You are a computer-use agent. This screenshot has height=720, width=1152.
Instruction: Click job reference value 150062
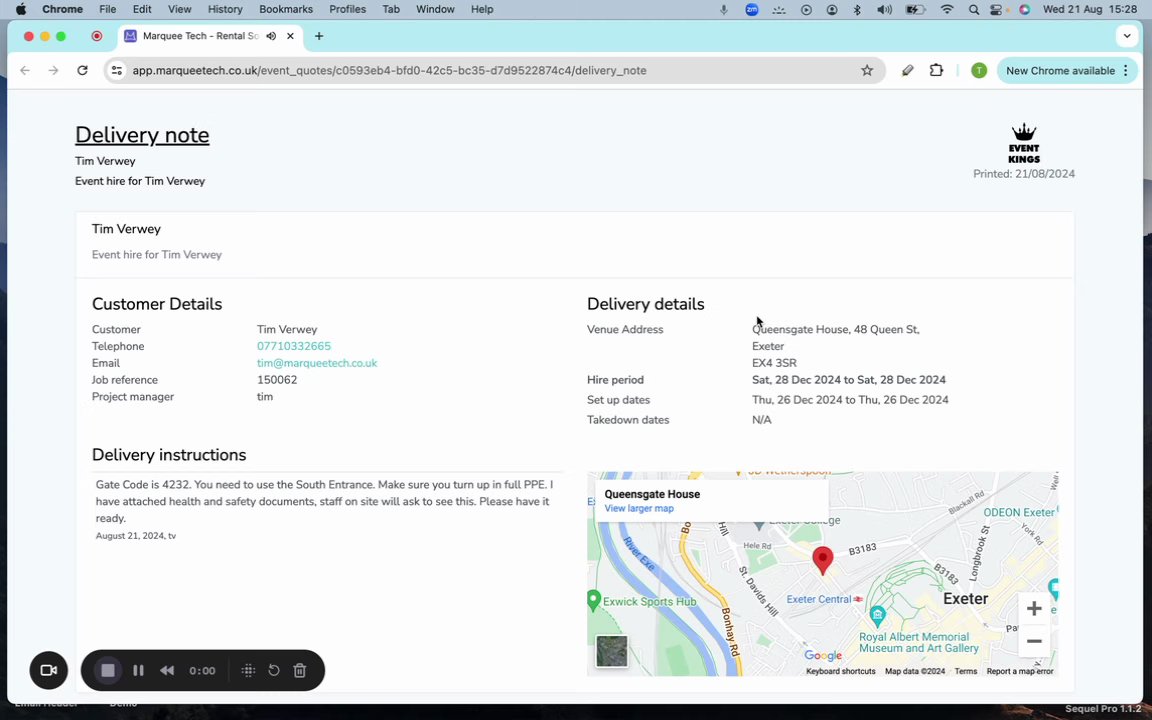pyautogui.click(x=277, y=380)
